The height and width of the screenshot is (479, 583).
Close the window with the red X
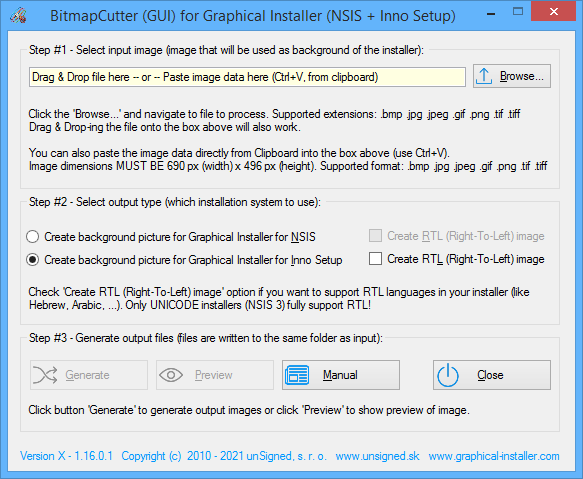554,12
